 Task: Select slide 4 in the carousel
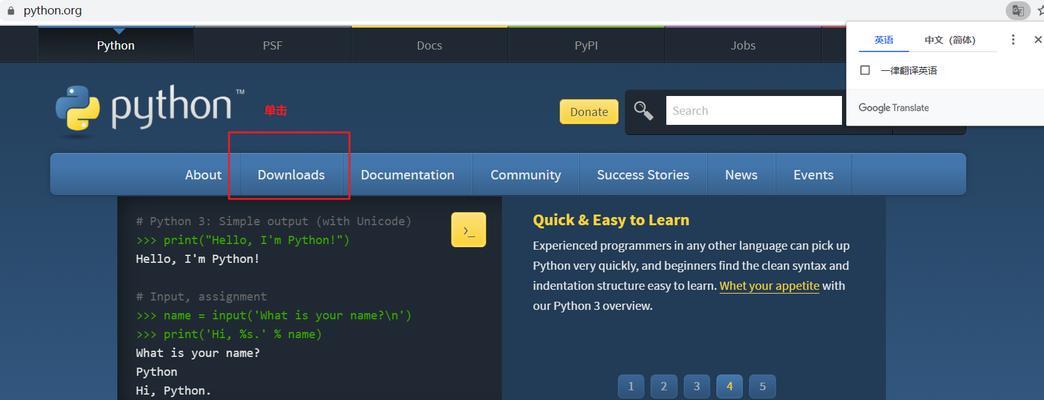[x=730, y=386]
